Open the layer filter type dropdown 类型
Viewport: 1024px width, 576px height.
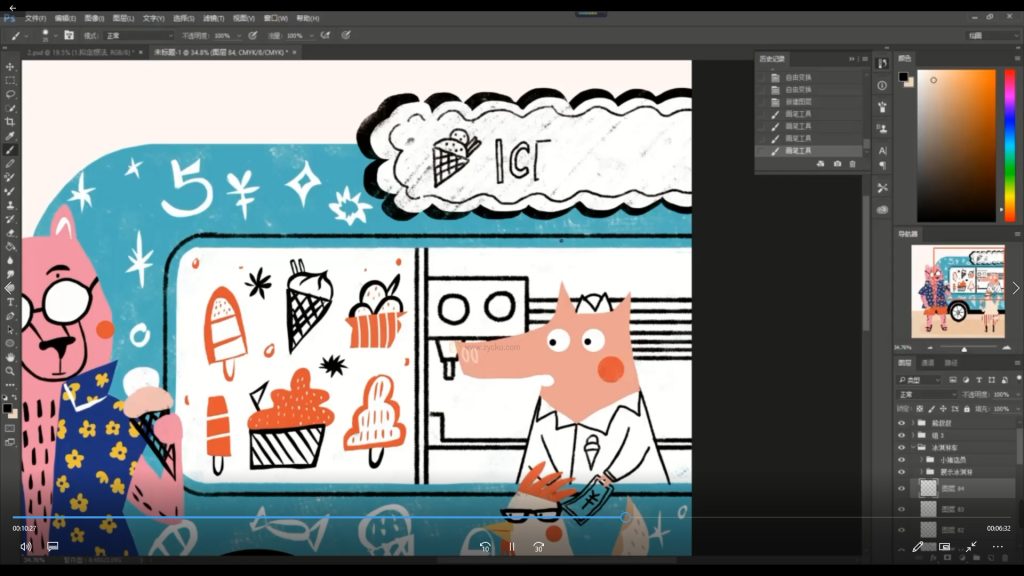(x=920, y=380)
